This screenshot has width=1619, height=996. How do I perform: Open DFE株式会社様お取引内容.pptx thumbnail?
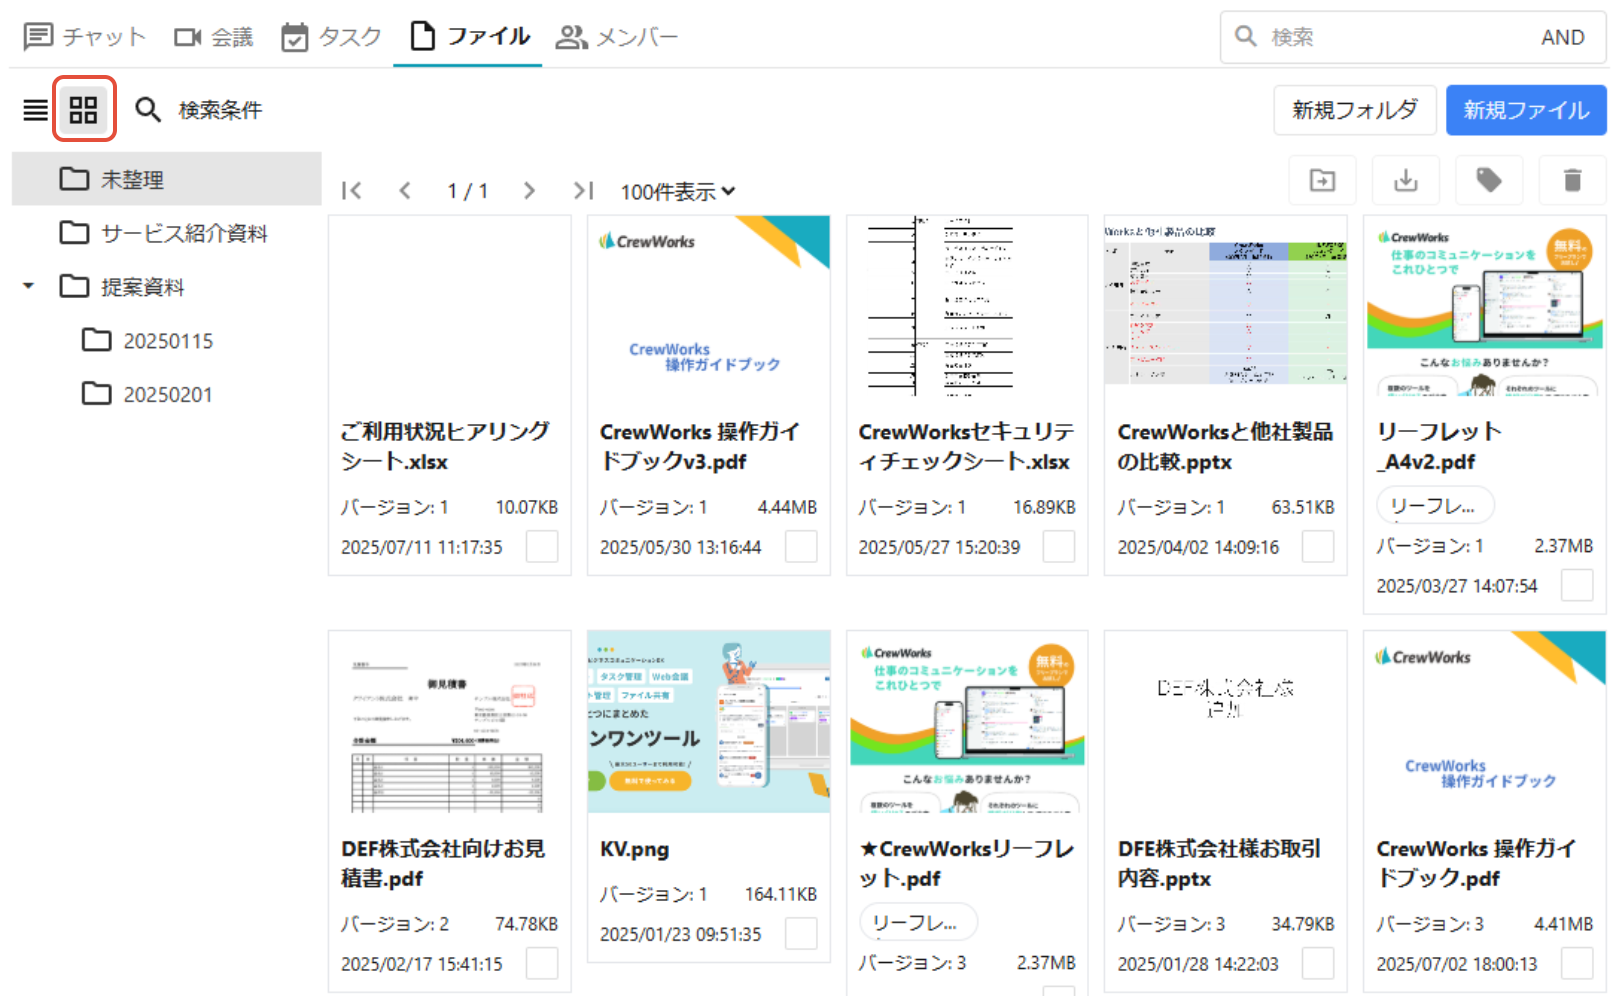click(1226, 722)
